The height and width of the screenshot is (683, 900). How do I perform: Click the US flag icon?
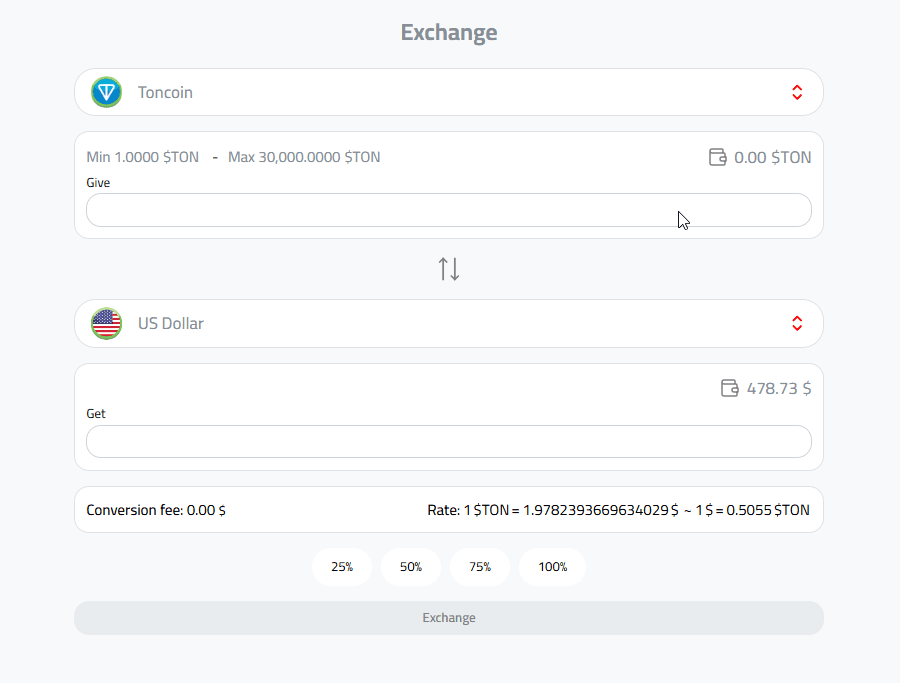tap(106, 324)
